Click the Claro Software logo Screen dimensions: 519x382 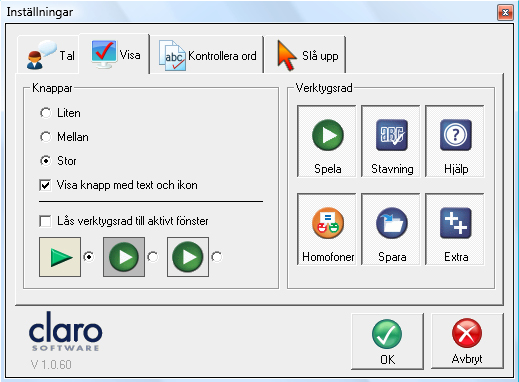coord(65,331)
